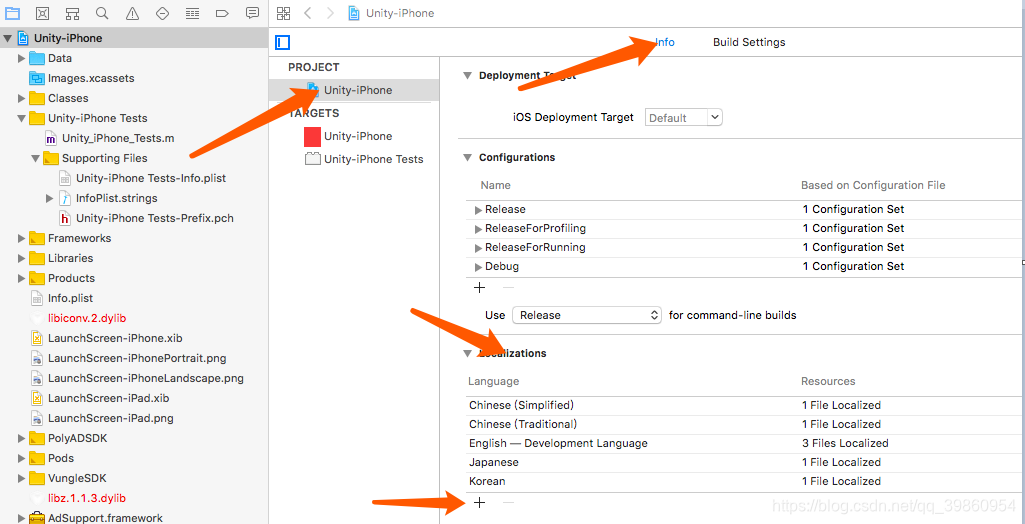Select the missing libiconv.2.dylib file
The height and width of the screenshot is (524, 1025).
[86, 318]
